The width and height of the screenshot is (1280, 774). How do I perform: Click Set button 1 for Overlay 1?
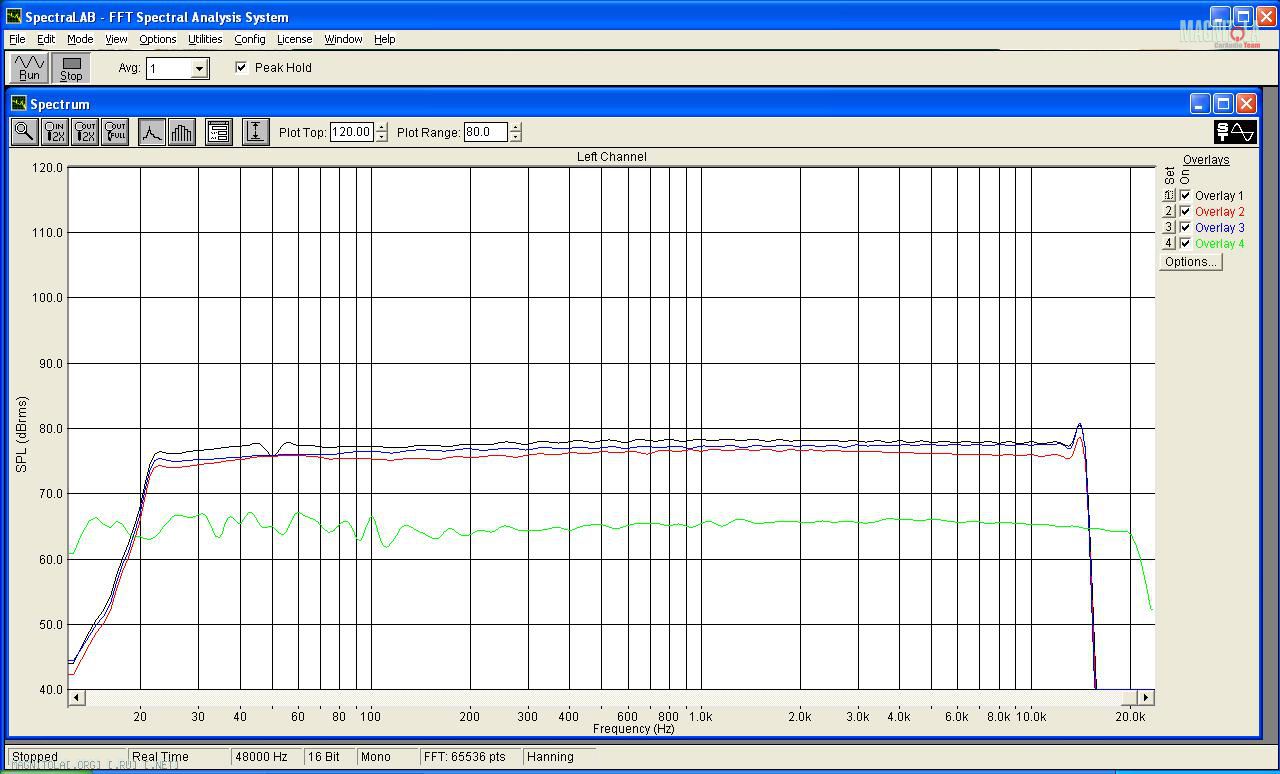click(x=1168, y=195)
